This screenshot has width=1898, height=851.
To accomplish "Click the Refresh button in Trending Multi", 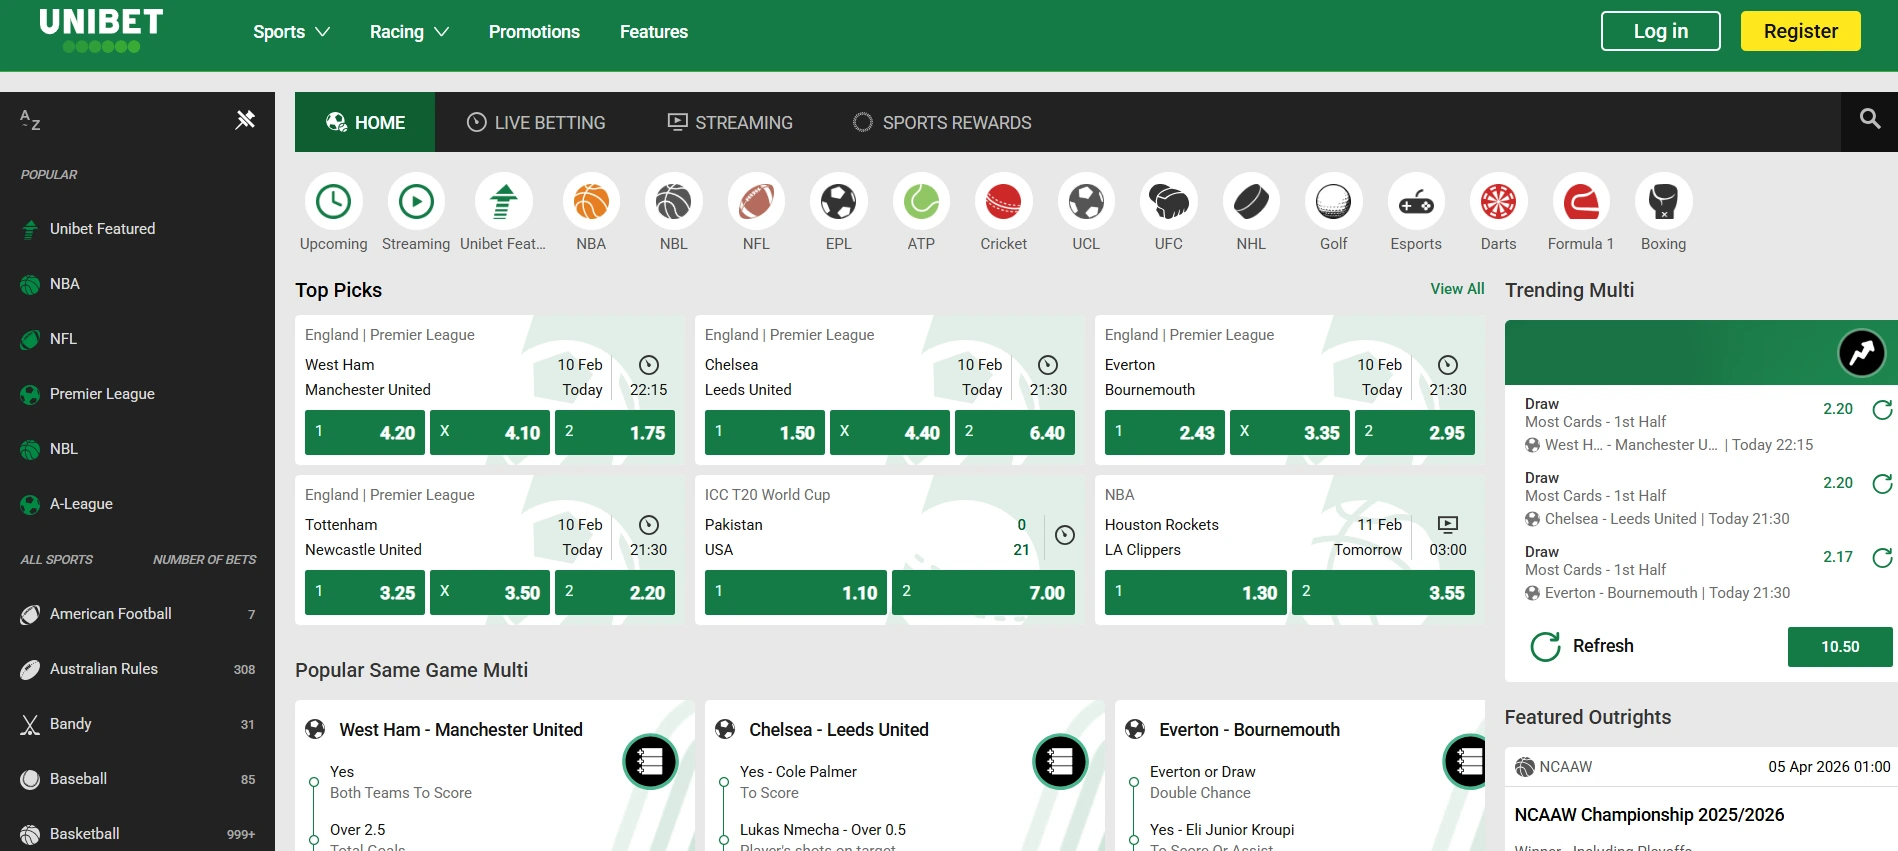I will tap(1582, 646).
